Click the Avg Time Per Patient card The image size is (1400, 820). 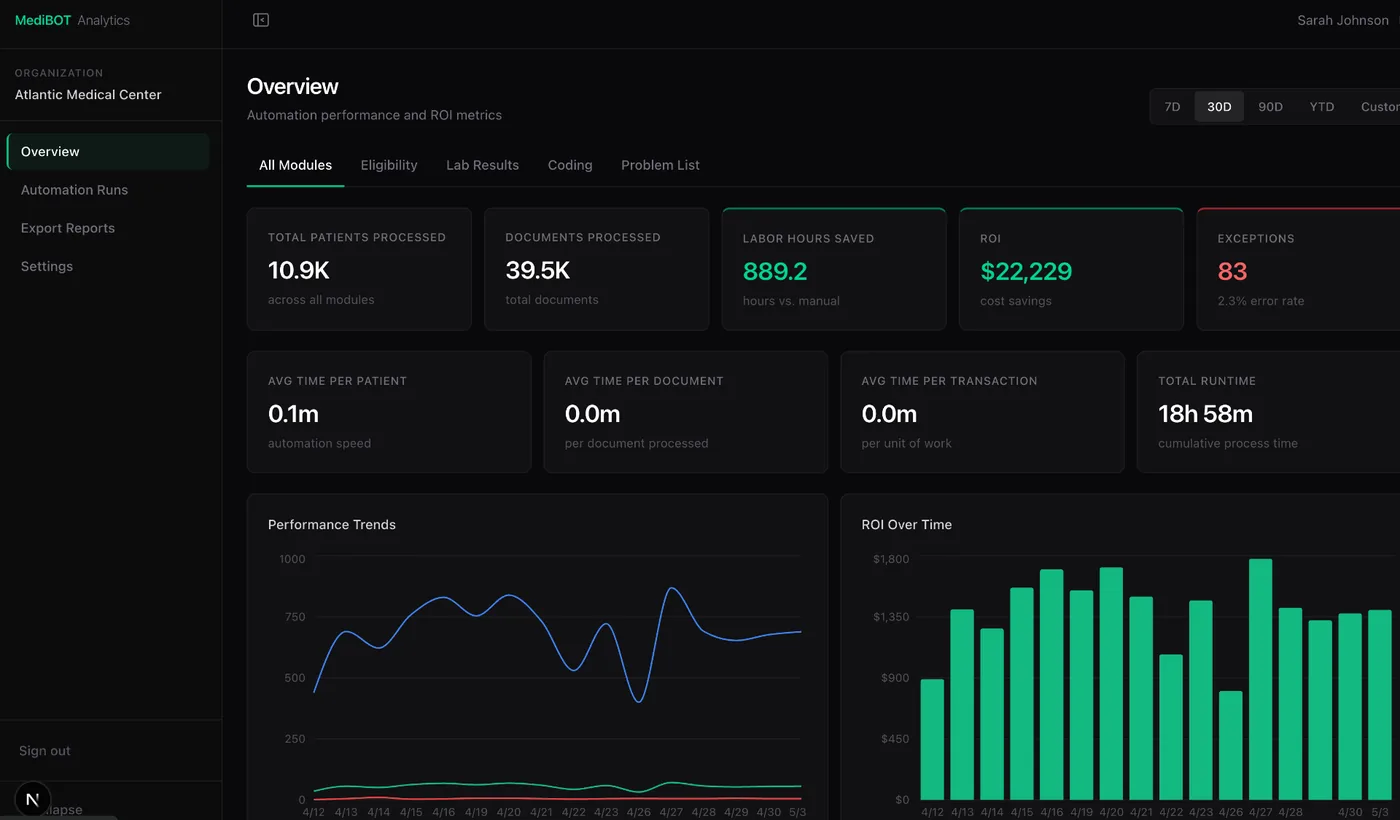(x=389, y=412)
